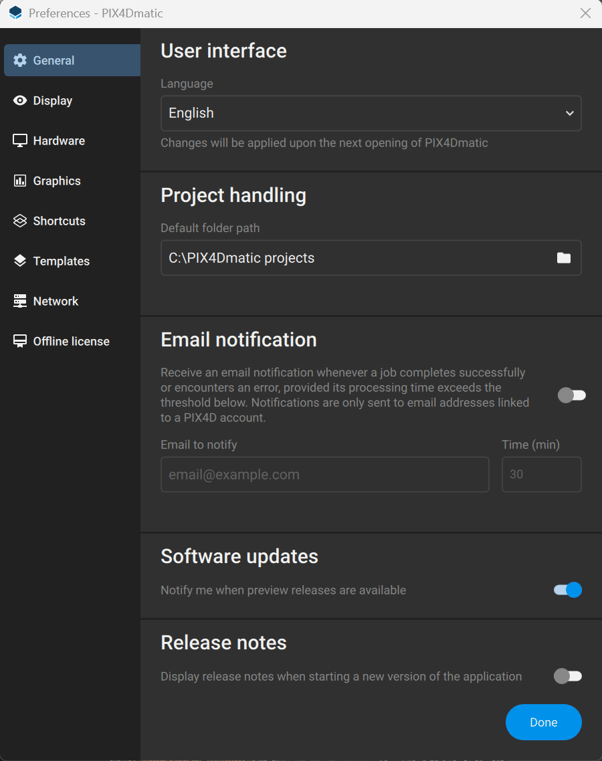The image size is (602, 761).
Task: Click the 'User interface' heading
Action: 224,51
